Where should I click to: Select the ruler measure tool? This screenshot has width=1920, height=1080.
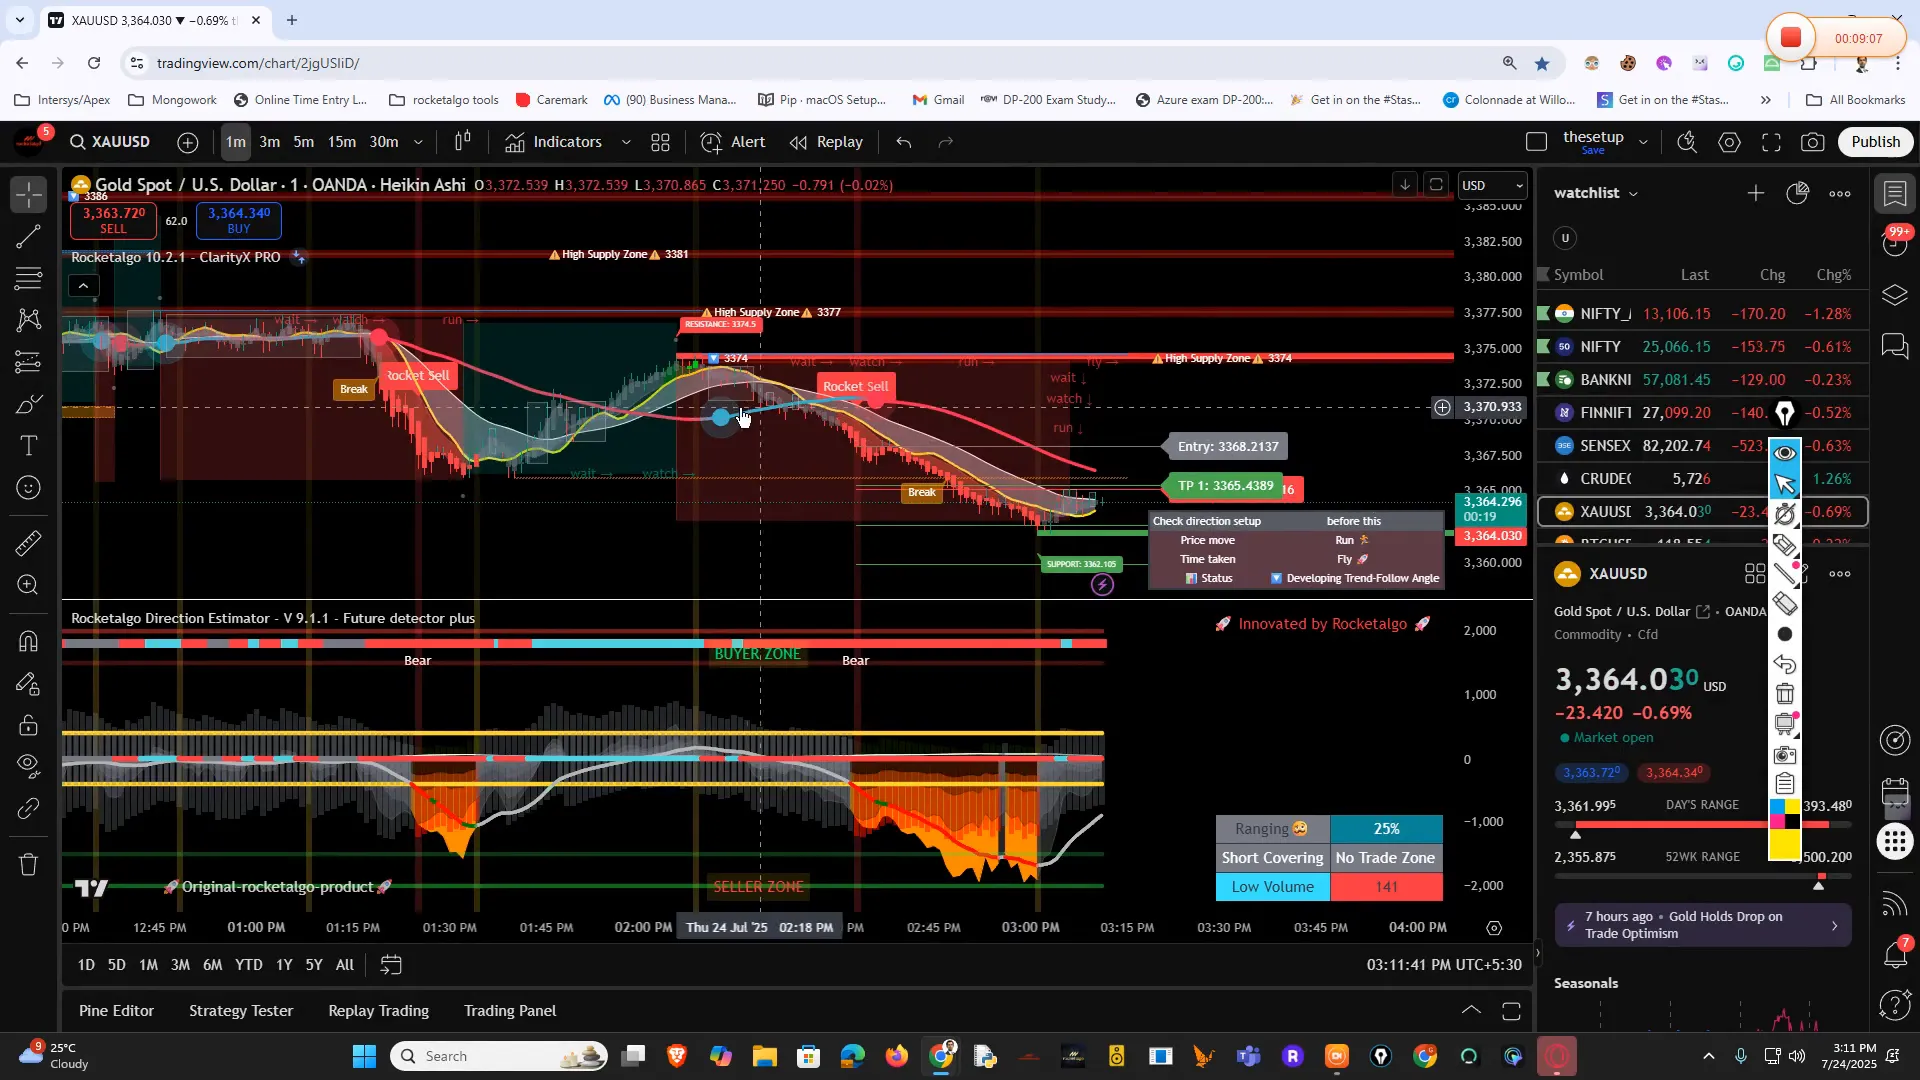[29, 544]
